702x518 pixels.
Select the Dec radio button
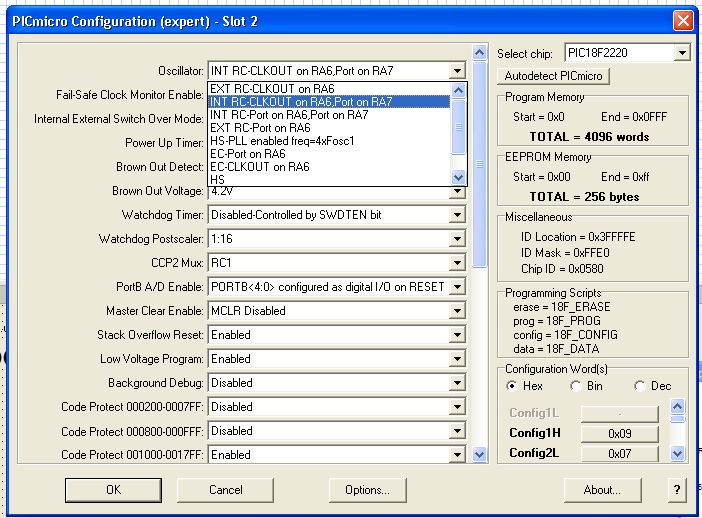pos(639,386)
